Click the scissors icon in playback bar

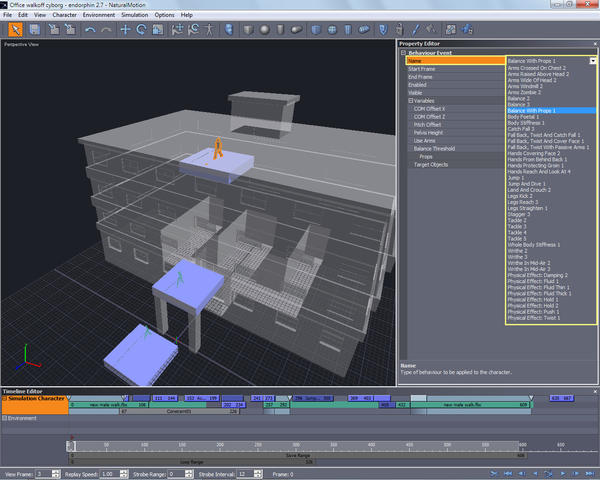(494, 474)
